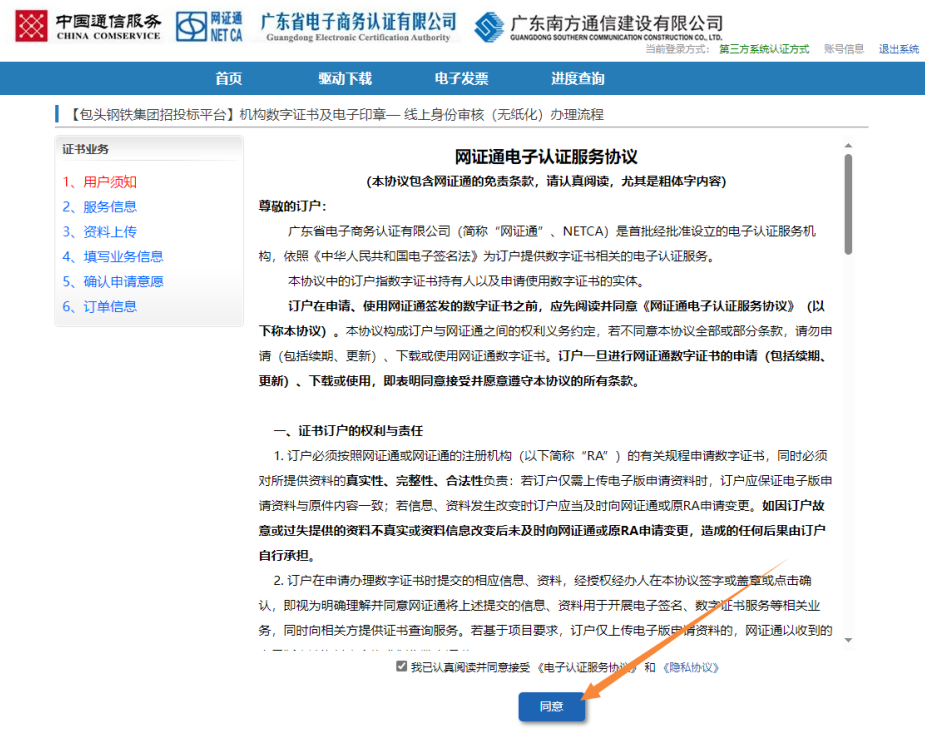Toggle the 我已认真阅读并同意接受 agreement checkbox
Image resolution: width=925 pixels, height=753 pixels.
(x=401, y=667)
